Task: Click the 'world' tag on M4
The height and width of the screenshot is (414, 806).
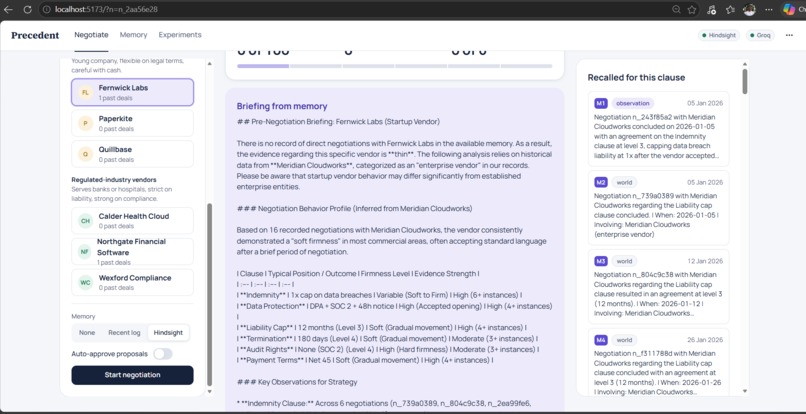Action: coord(625,340)
